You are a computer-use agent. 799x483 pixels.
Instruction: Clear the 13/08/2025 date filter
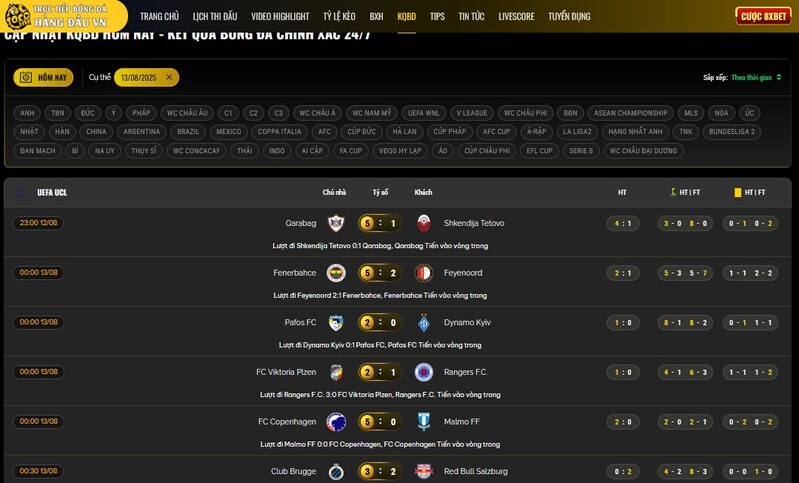click(x=169, y=77)
